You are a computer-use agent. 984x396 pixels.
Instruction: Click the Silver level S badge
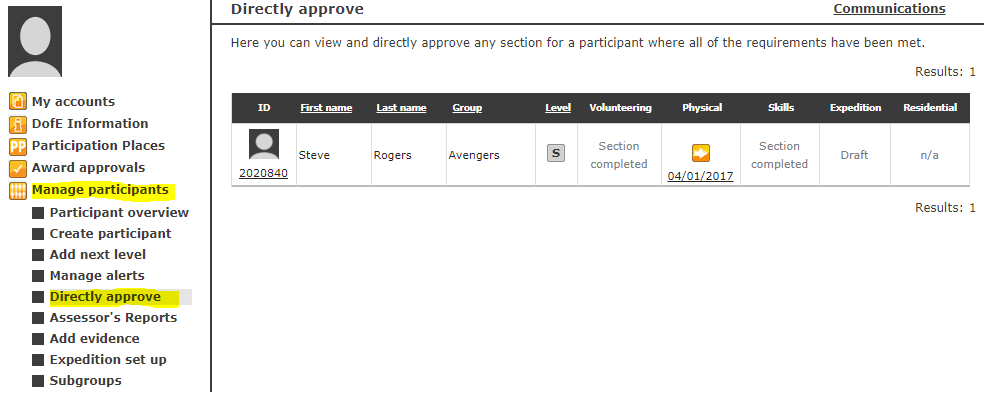tap(555, 153)
